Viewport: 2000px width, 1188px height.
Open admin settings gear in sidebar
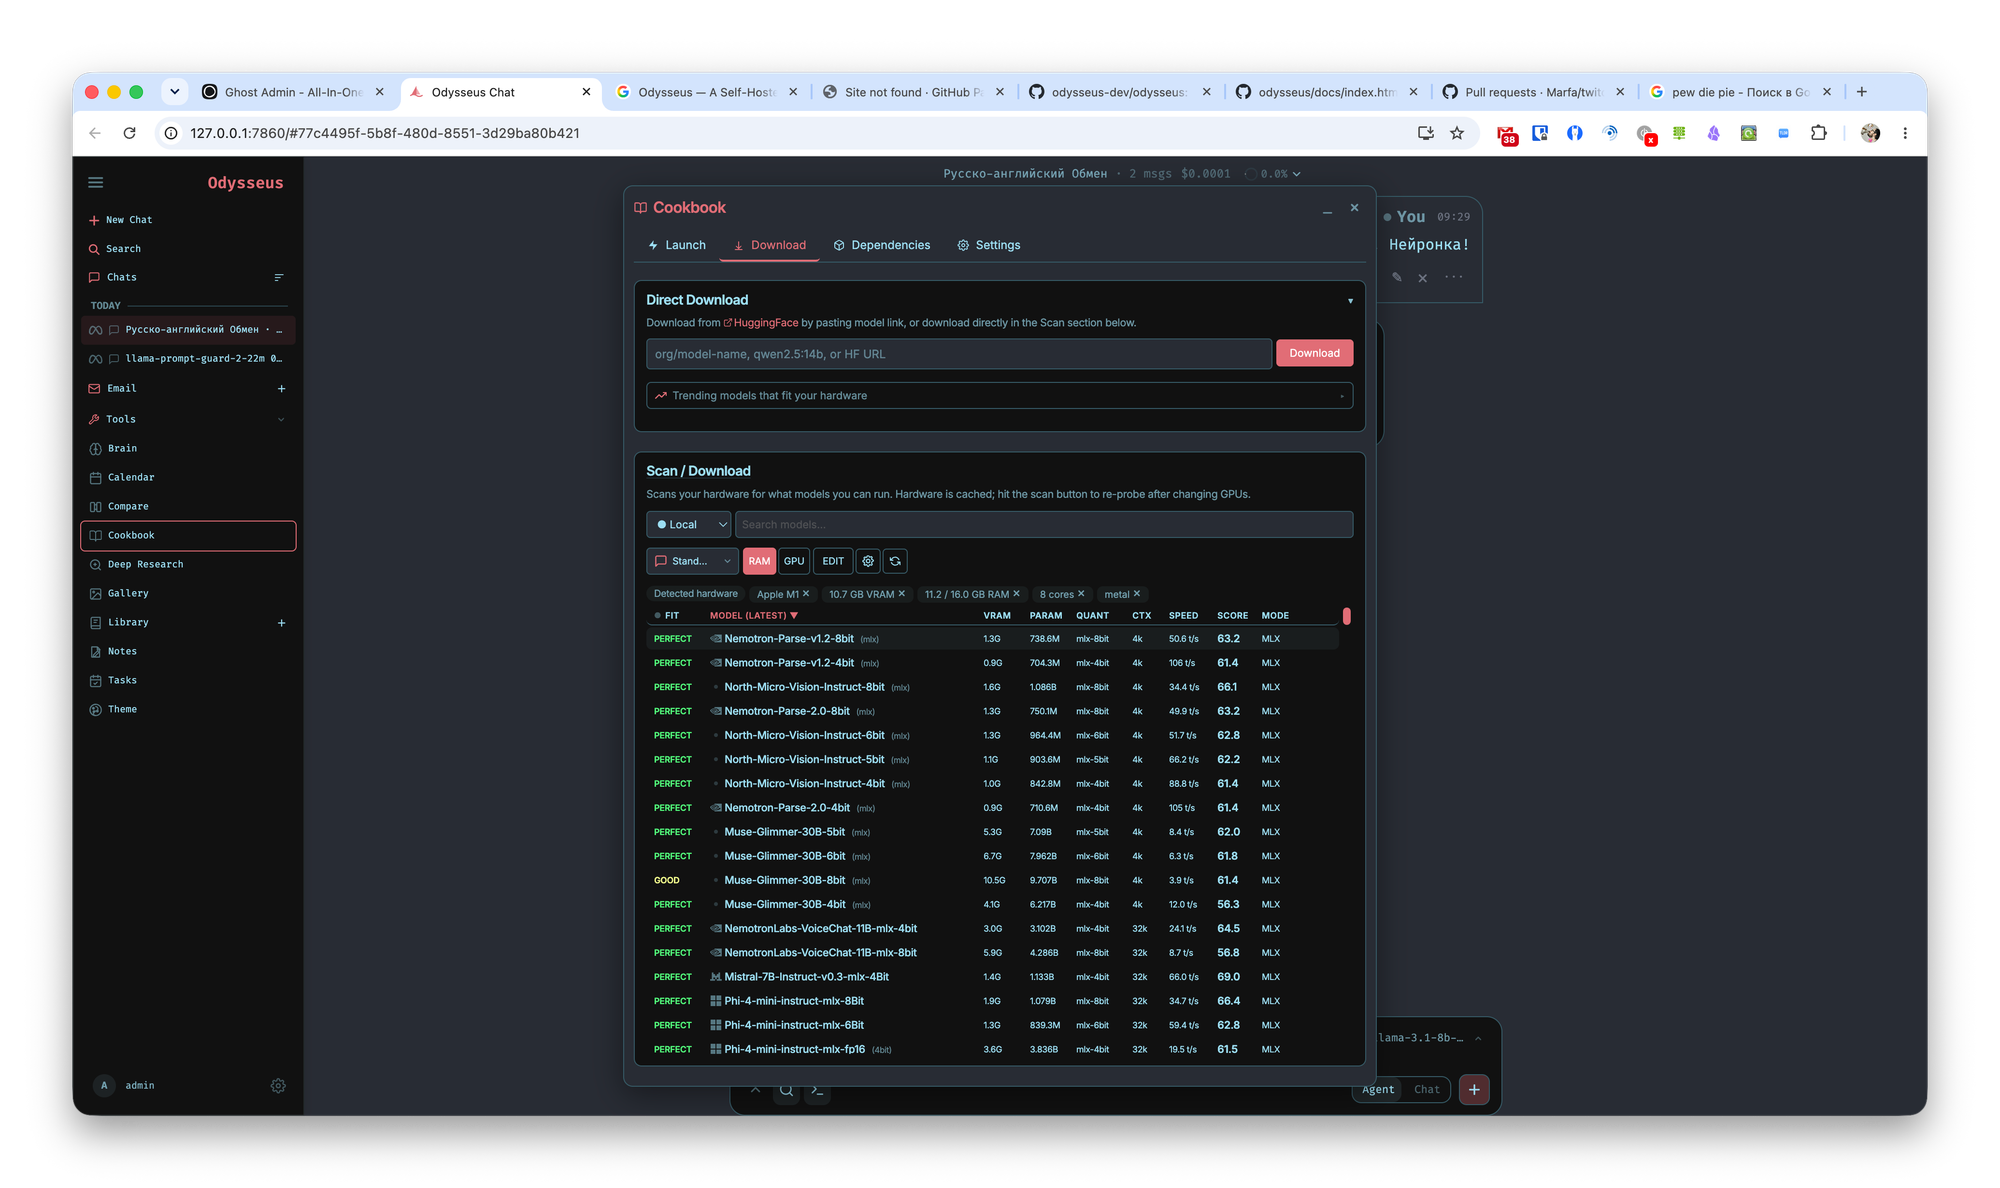pos(278,1086)
